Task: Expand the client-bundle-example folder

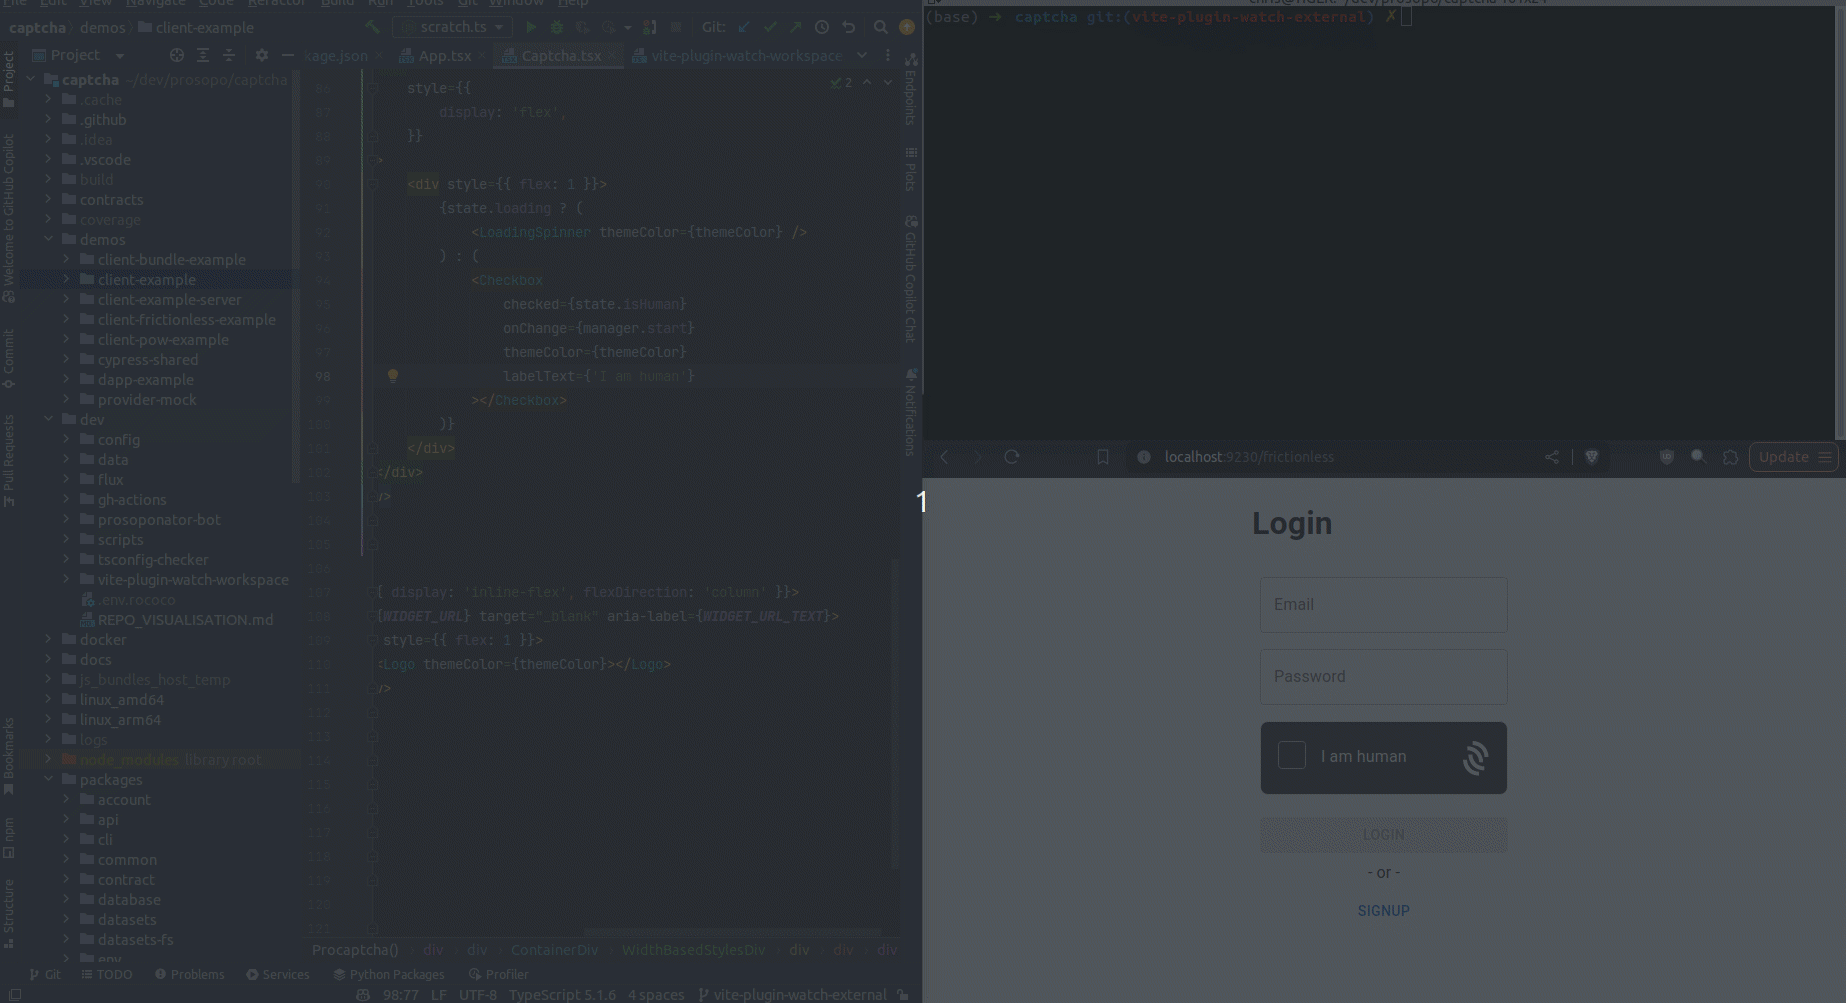Action: click(66, 259)
